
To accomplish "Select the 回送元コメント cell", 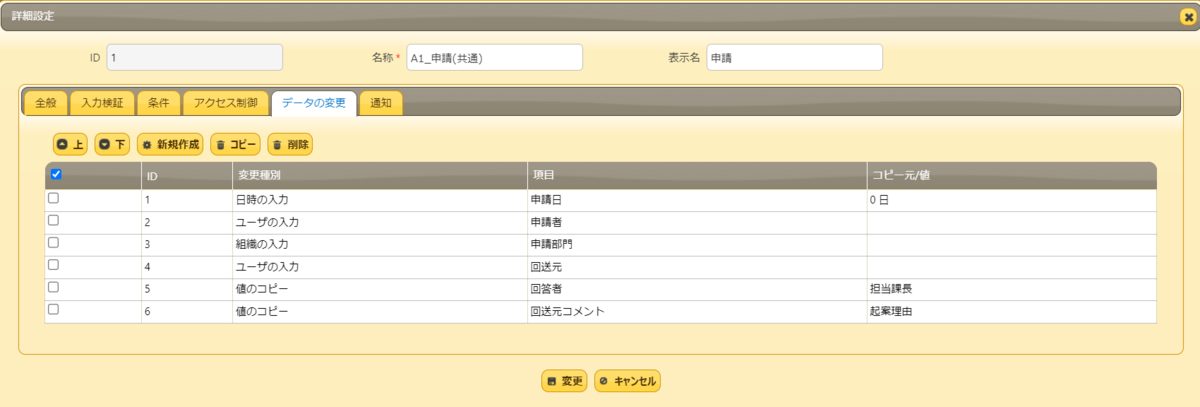I will (x=697, y=312).
